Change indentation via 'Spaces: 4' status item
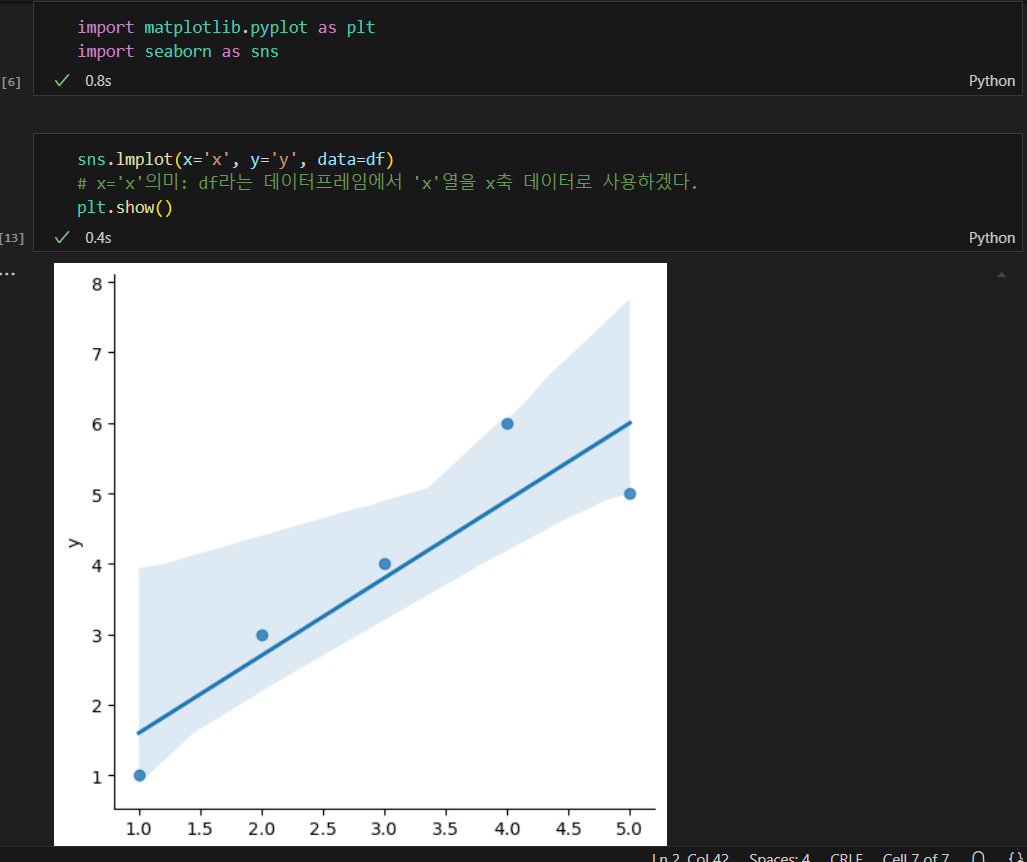 (779, 857)
